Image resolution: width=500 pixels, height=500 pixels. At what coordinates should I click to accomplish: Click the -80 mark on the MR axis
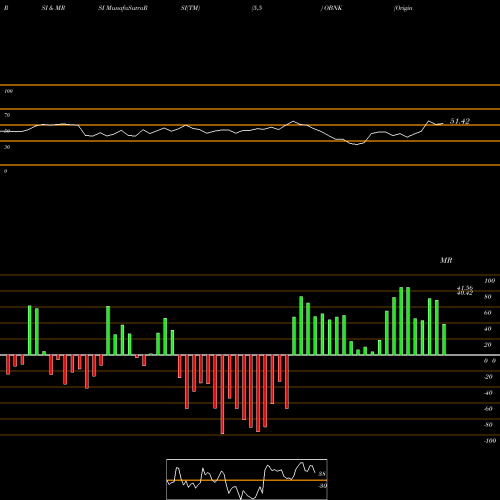pos(488,425)
